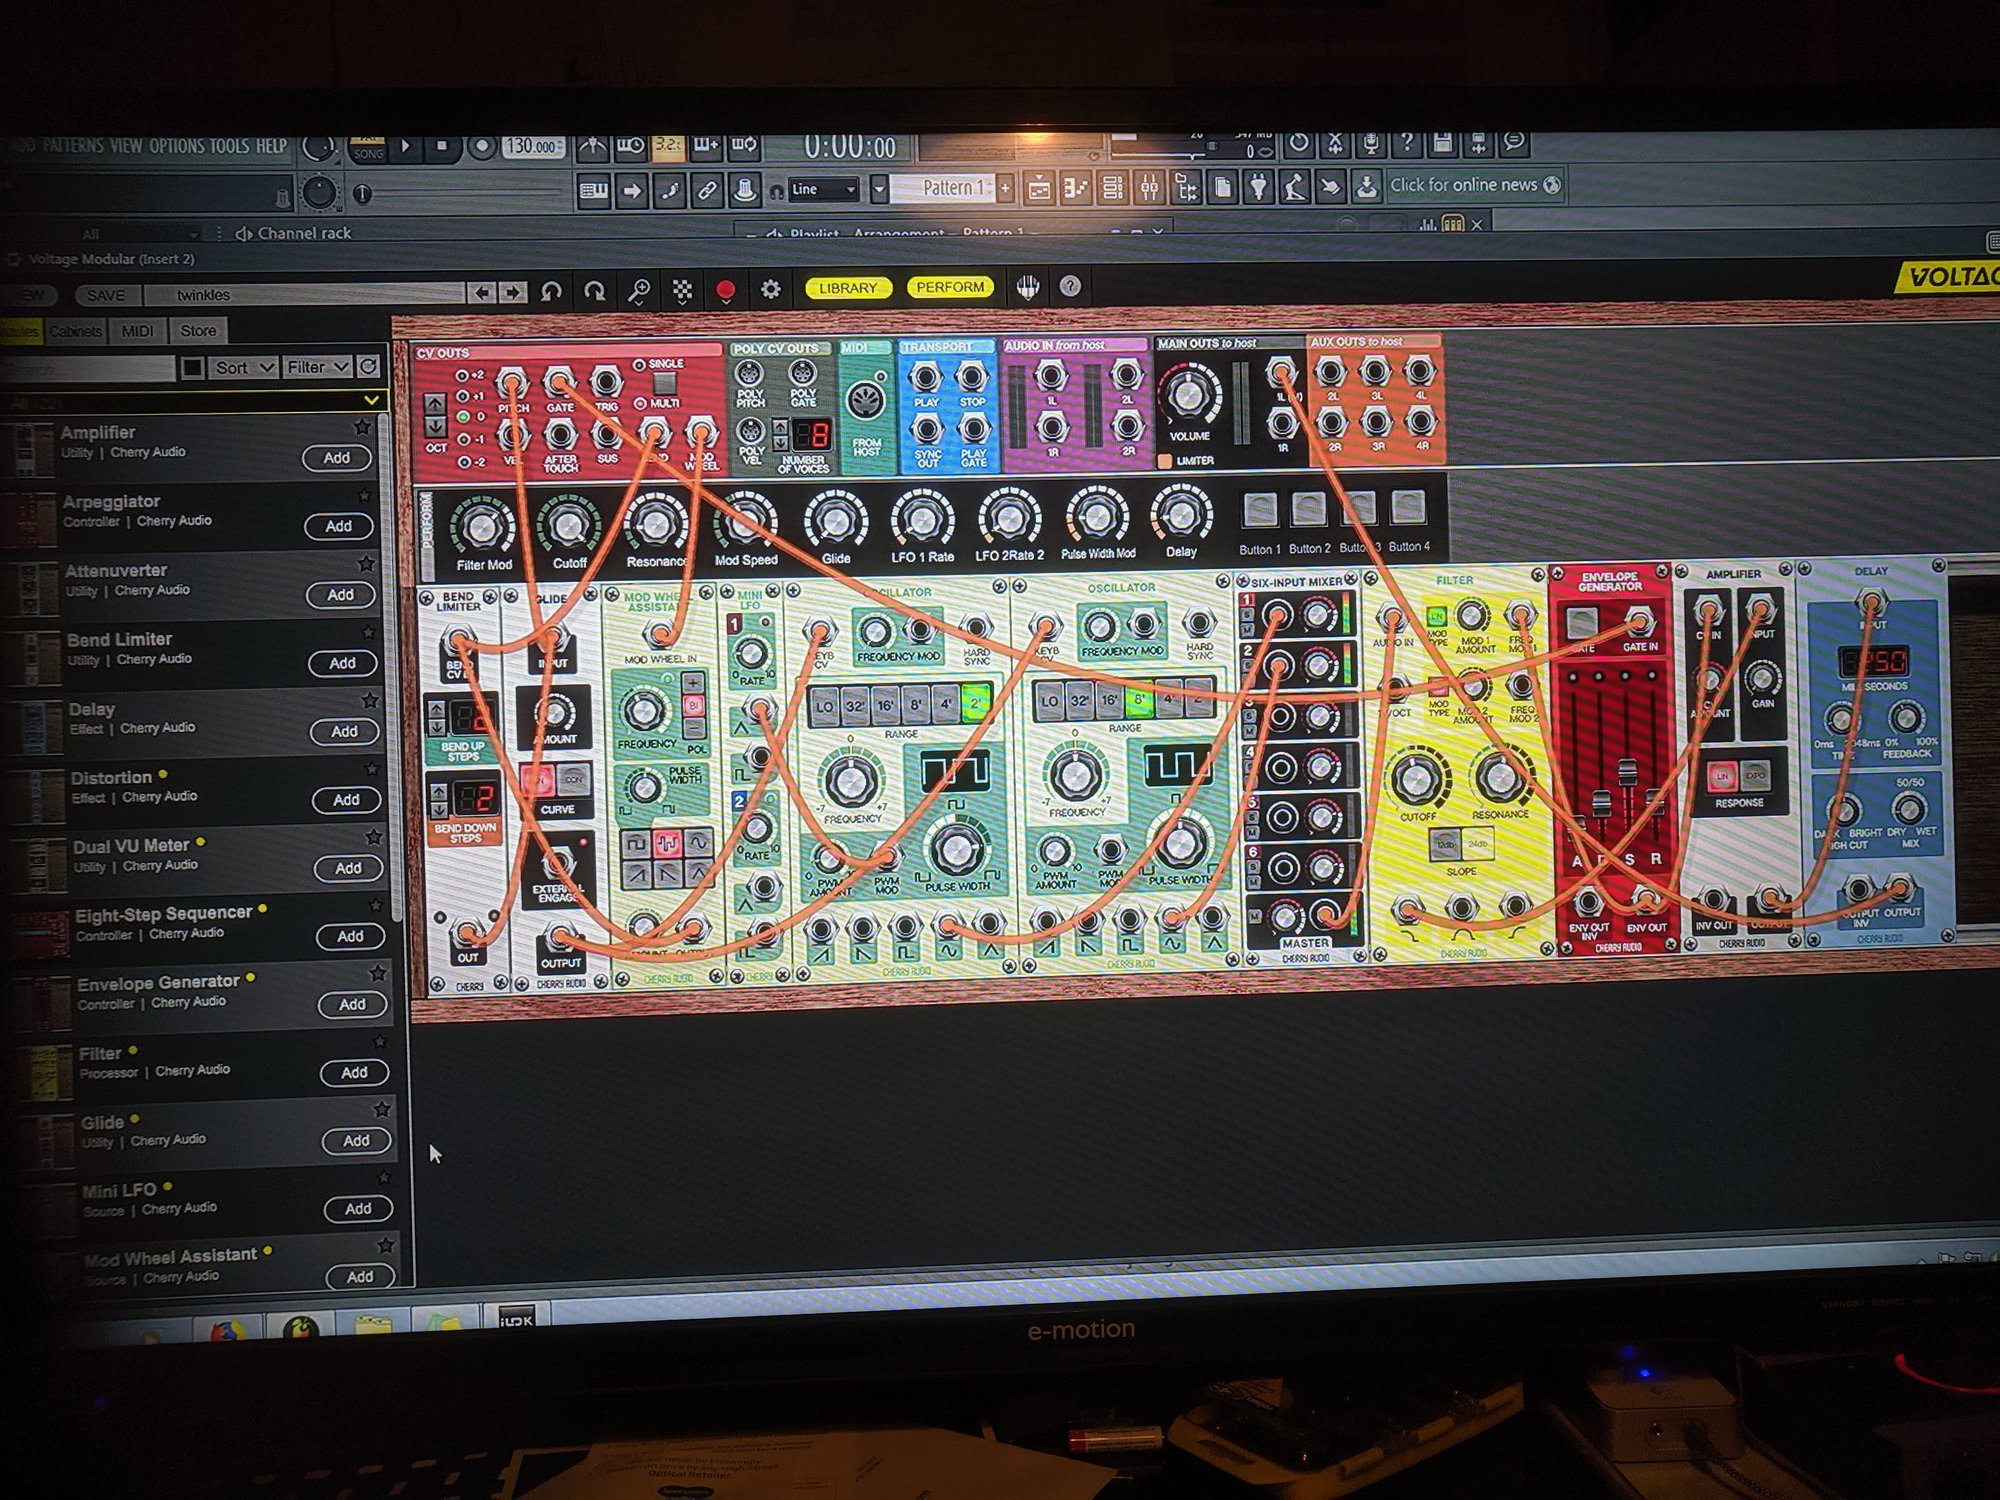Click the typing keyboard to piano icon

pos(594,190)
